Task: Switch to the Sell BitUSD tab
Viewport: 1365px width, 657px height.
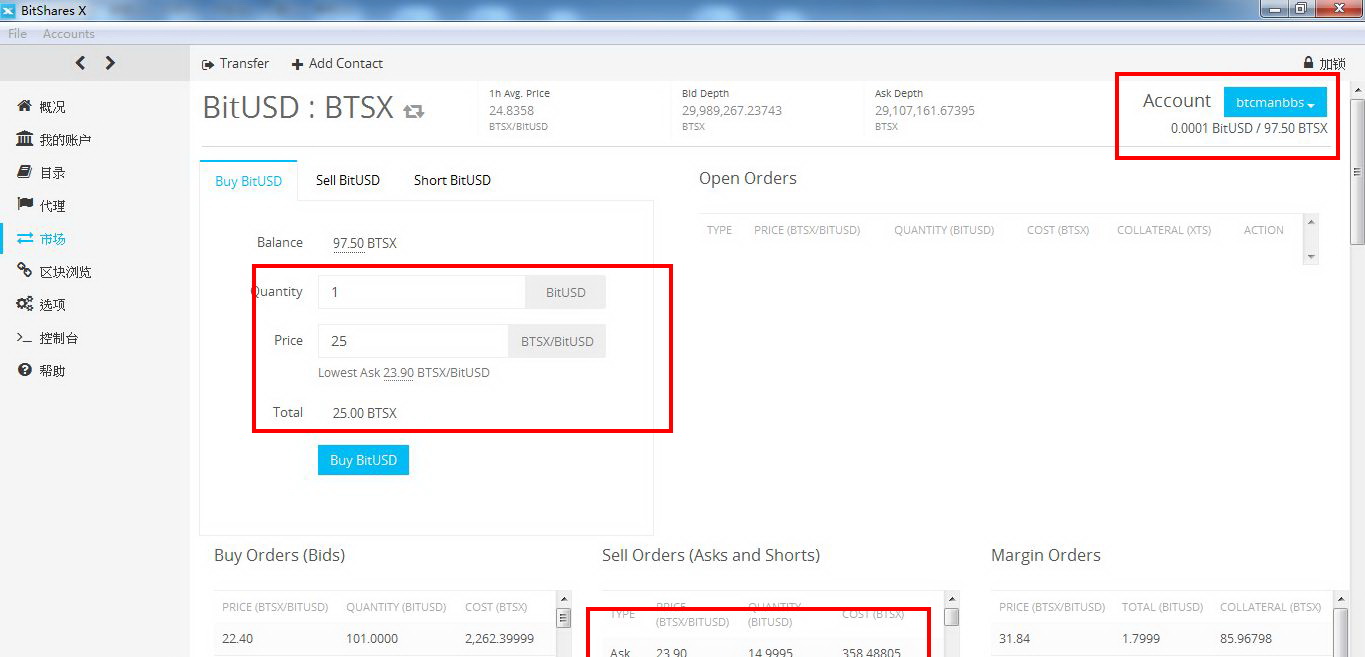Action: pyautogui.click(x=348, y=180)
